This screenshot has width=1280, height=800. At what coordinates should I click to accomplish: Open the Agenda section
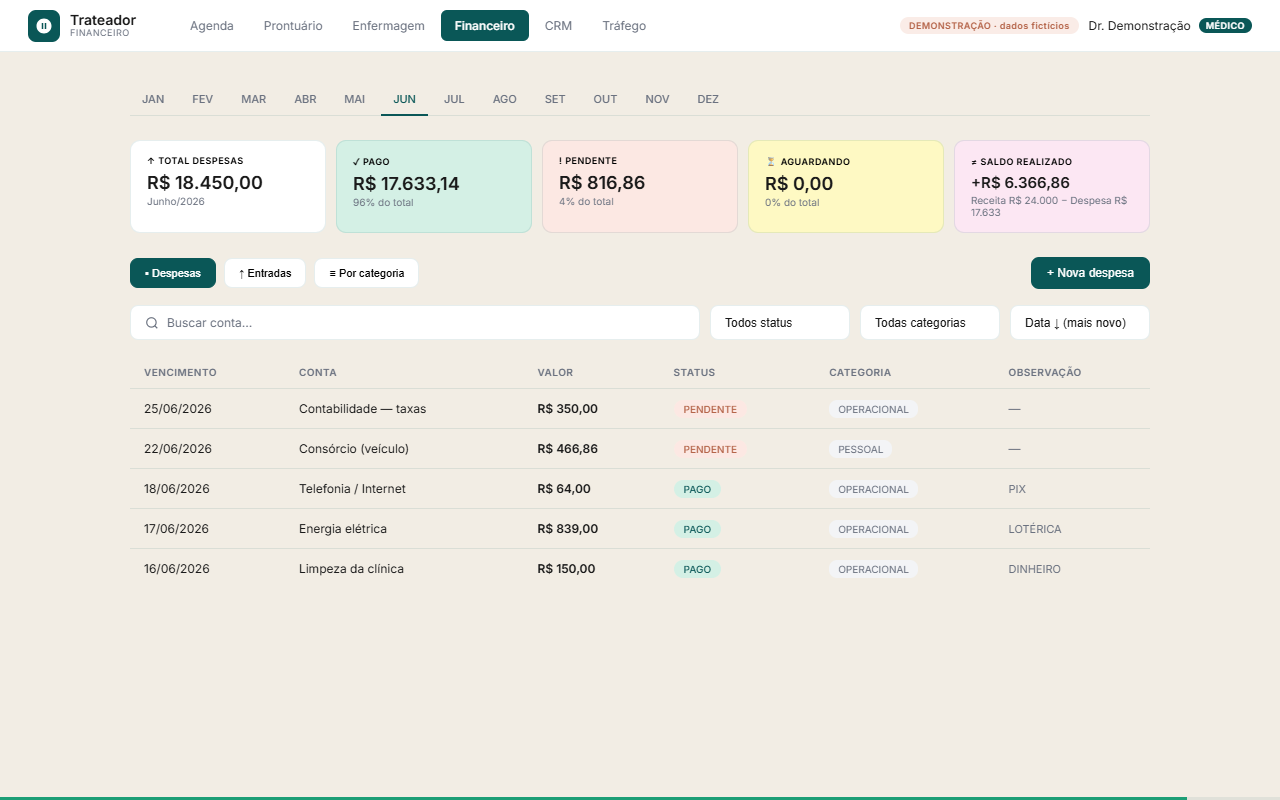pyautogui.click(x=212, y=26)
